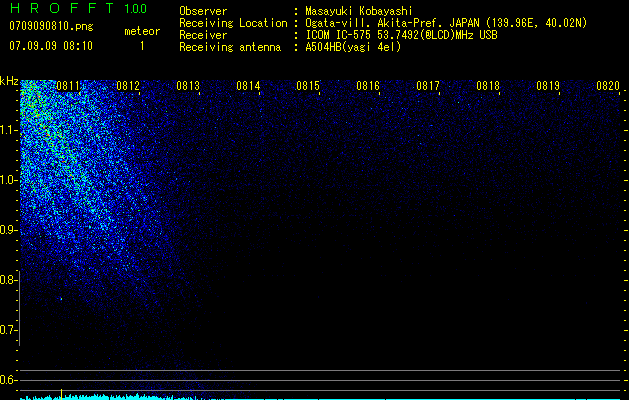Click the 0817 time marker

[428, 86]
